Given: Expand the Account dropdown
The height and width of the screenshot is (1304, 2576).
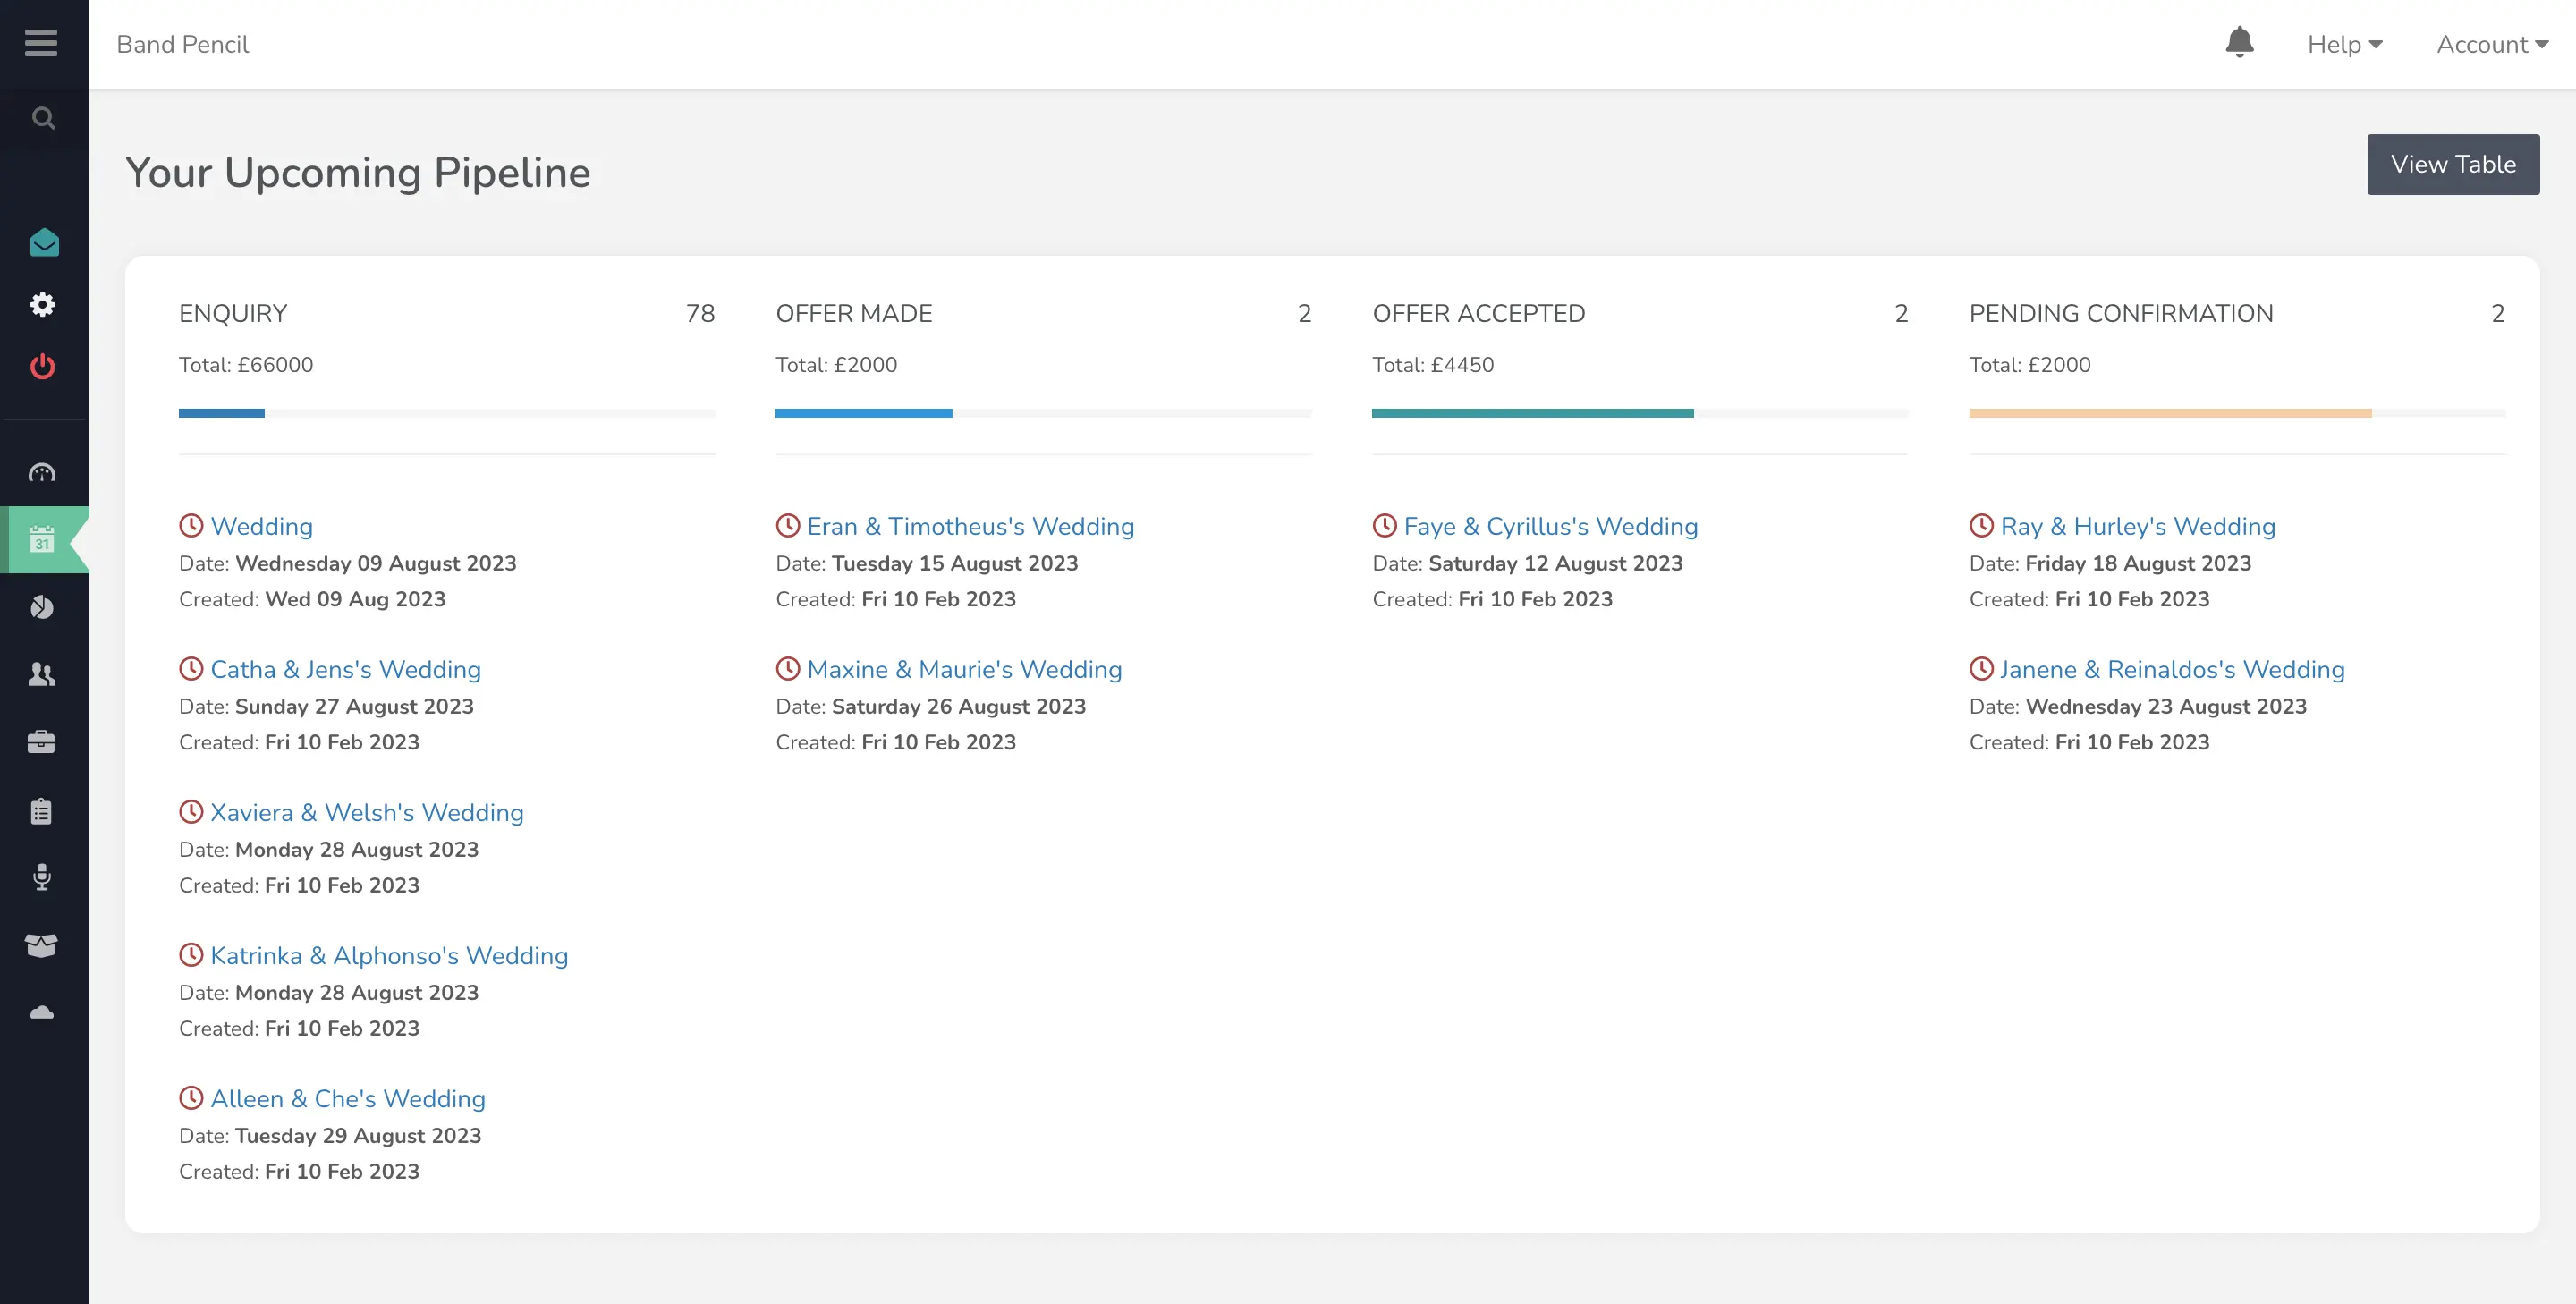Looking at the screenshot, I should (2492, 44).
